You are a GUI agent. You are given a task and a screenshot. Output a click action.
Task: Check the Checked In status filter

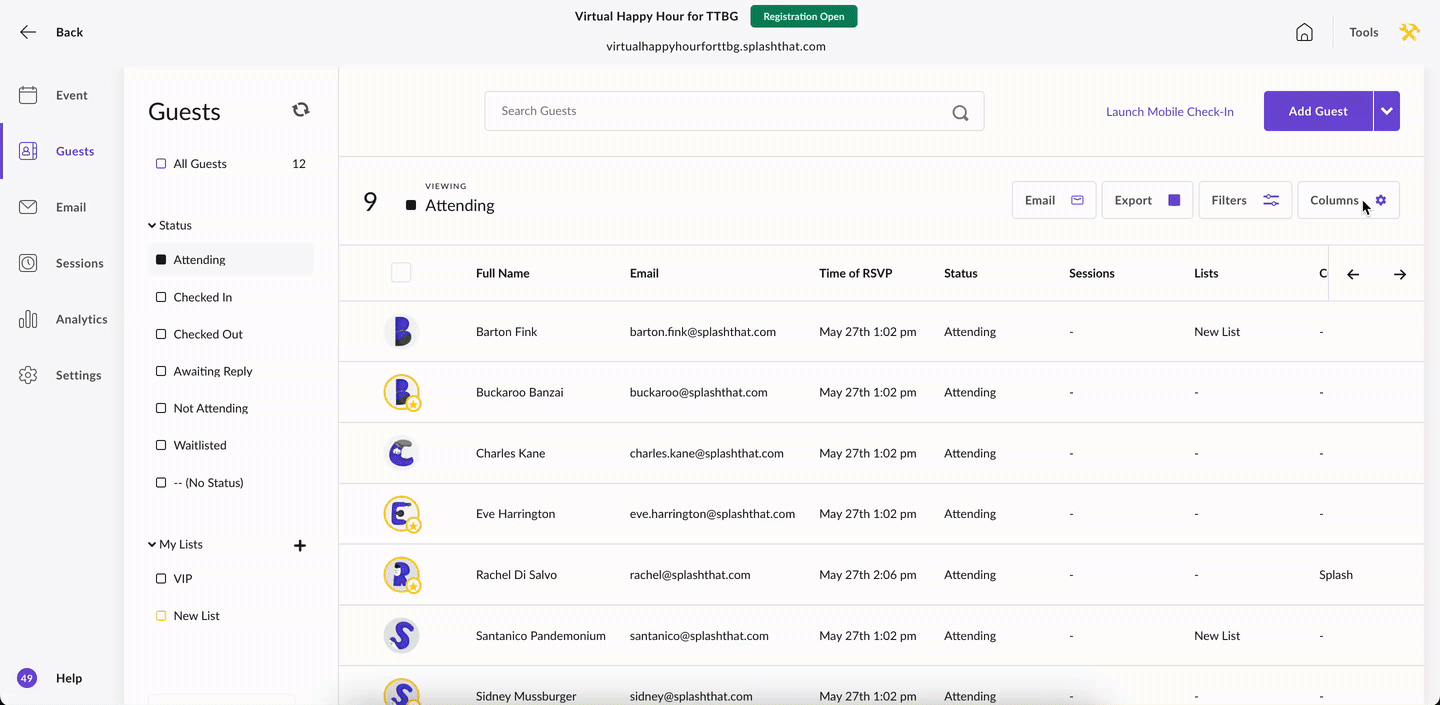[161, 297]
